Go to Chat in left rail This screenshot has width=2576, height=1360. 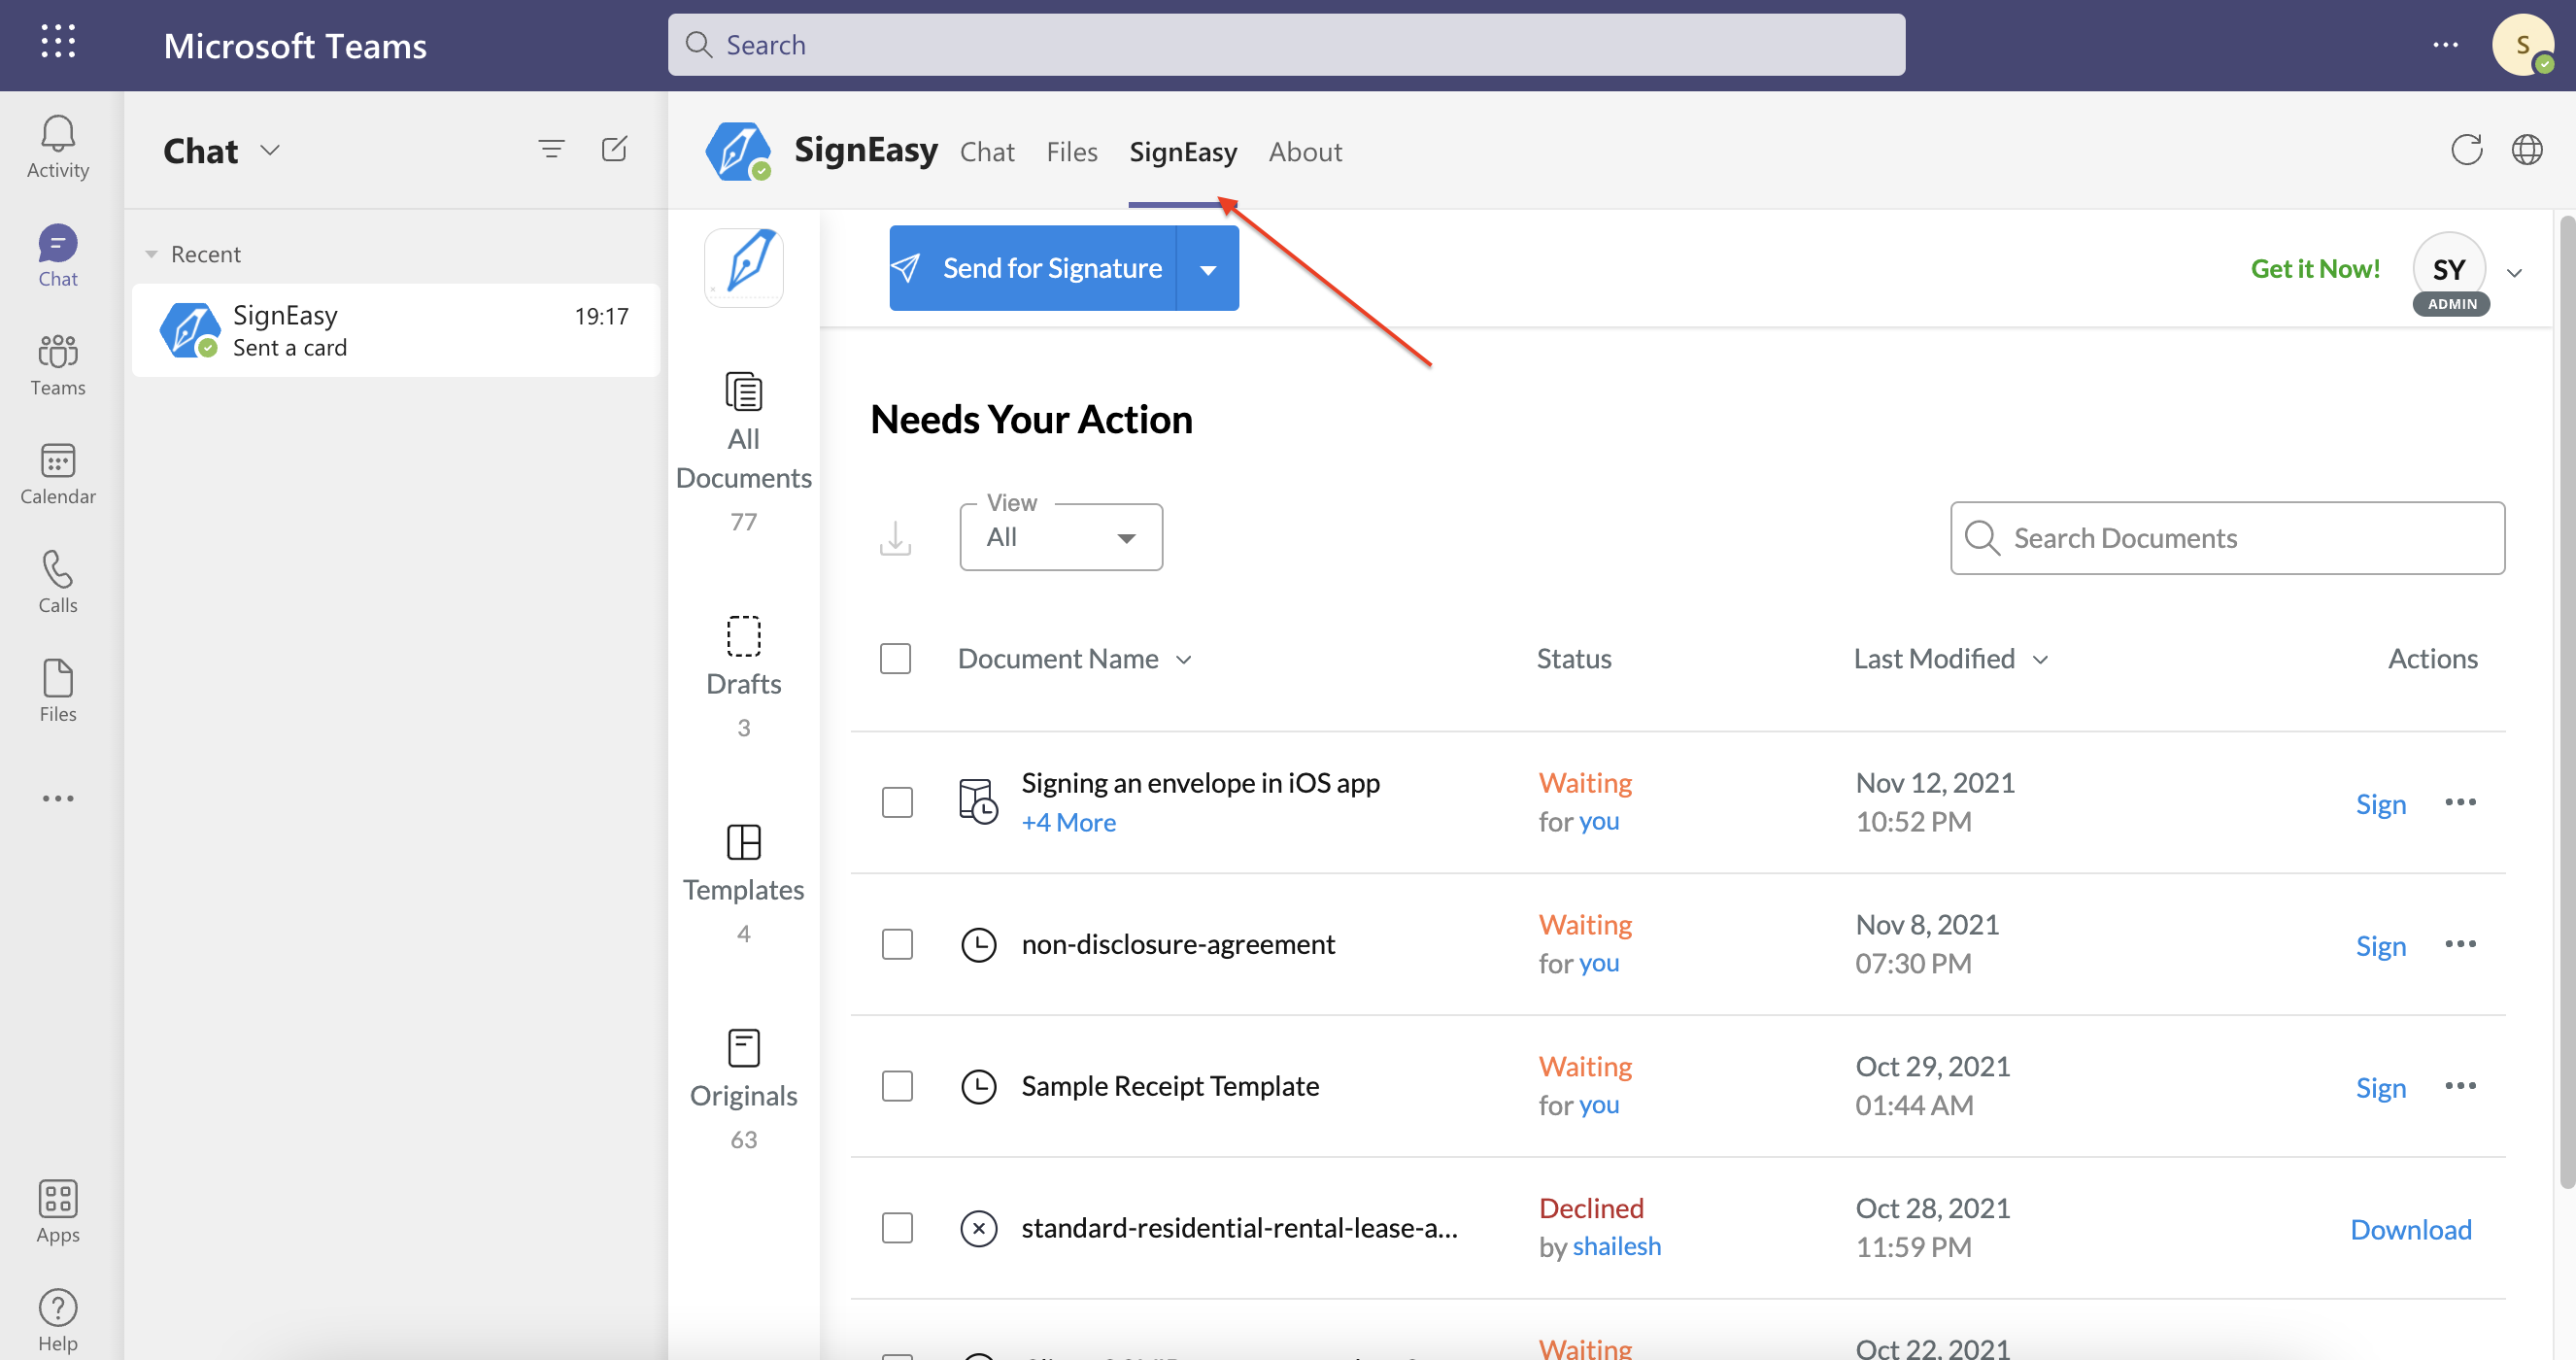(x=58, y=255)
